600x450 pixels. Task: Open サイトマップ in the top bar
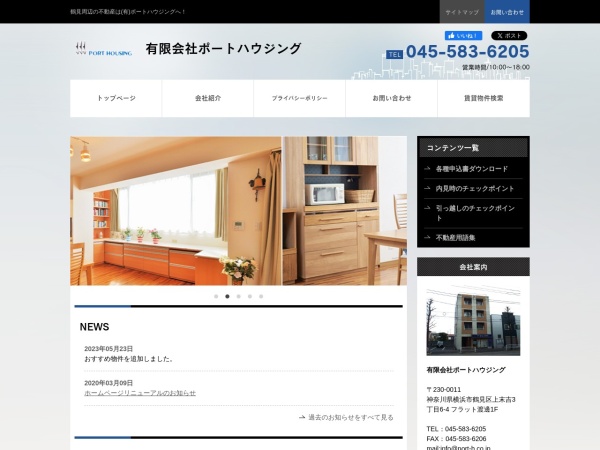pos(462,12)
